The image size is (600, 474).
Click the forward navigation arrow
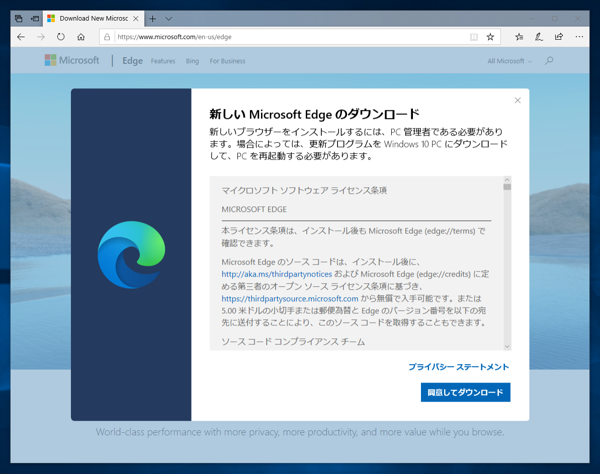(x=41, y=37)
